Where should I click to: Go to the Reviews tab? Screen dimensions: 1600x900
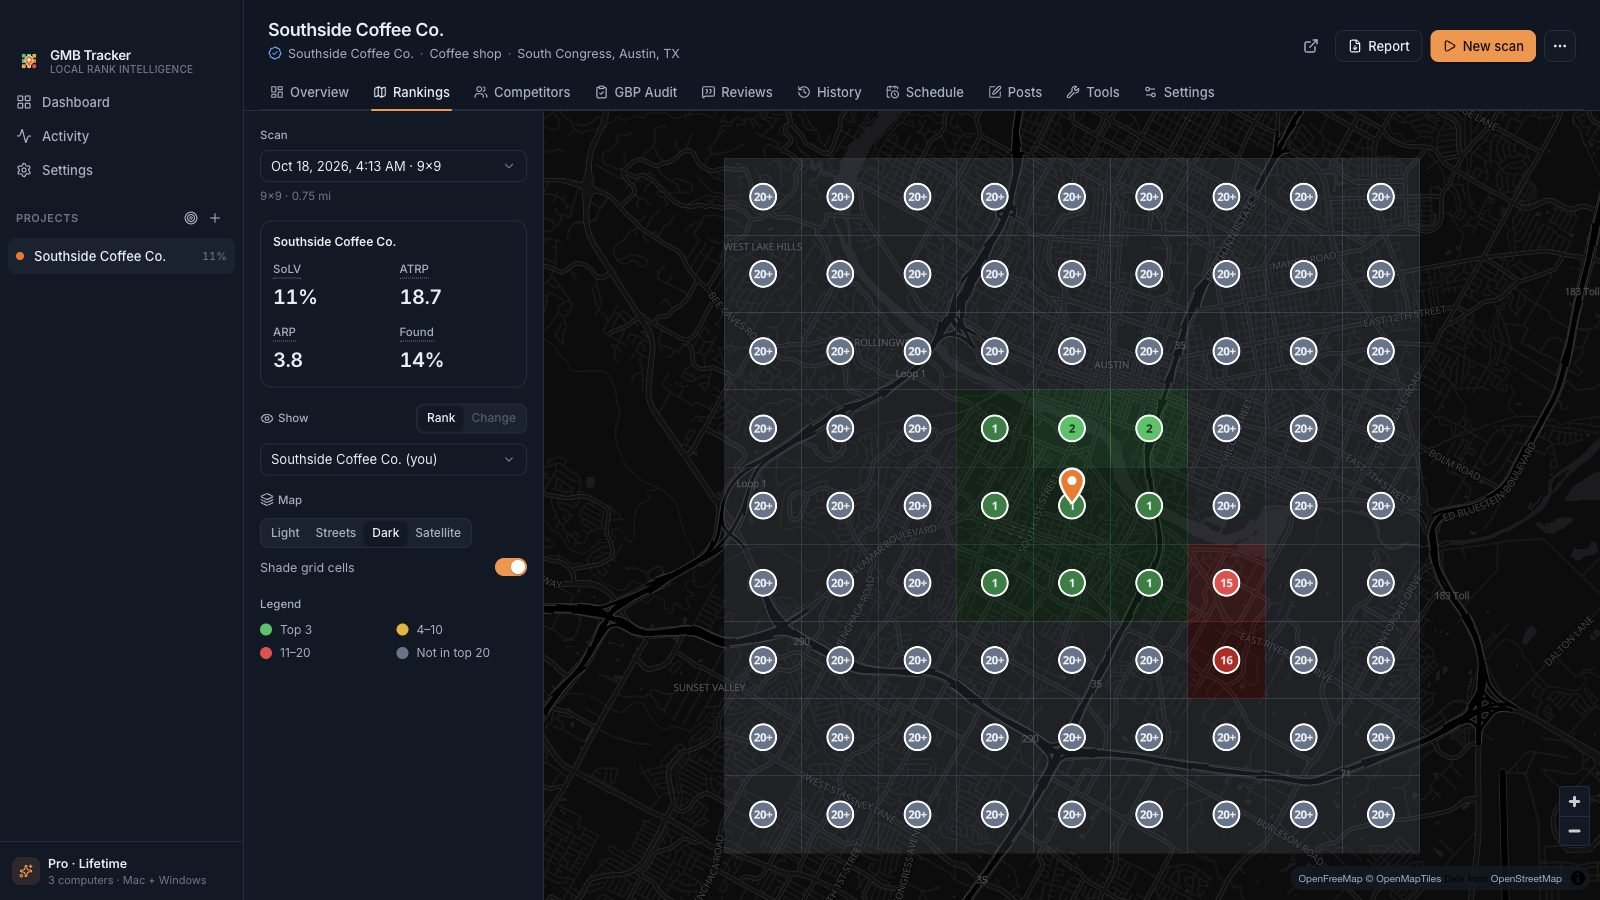[737, 92]
